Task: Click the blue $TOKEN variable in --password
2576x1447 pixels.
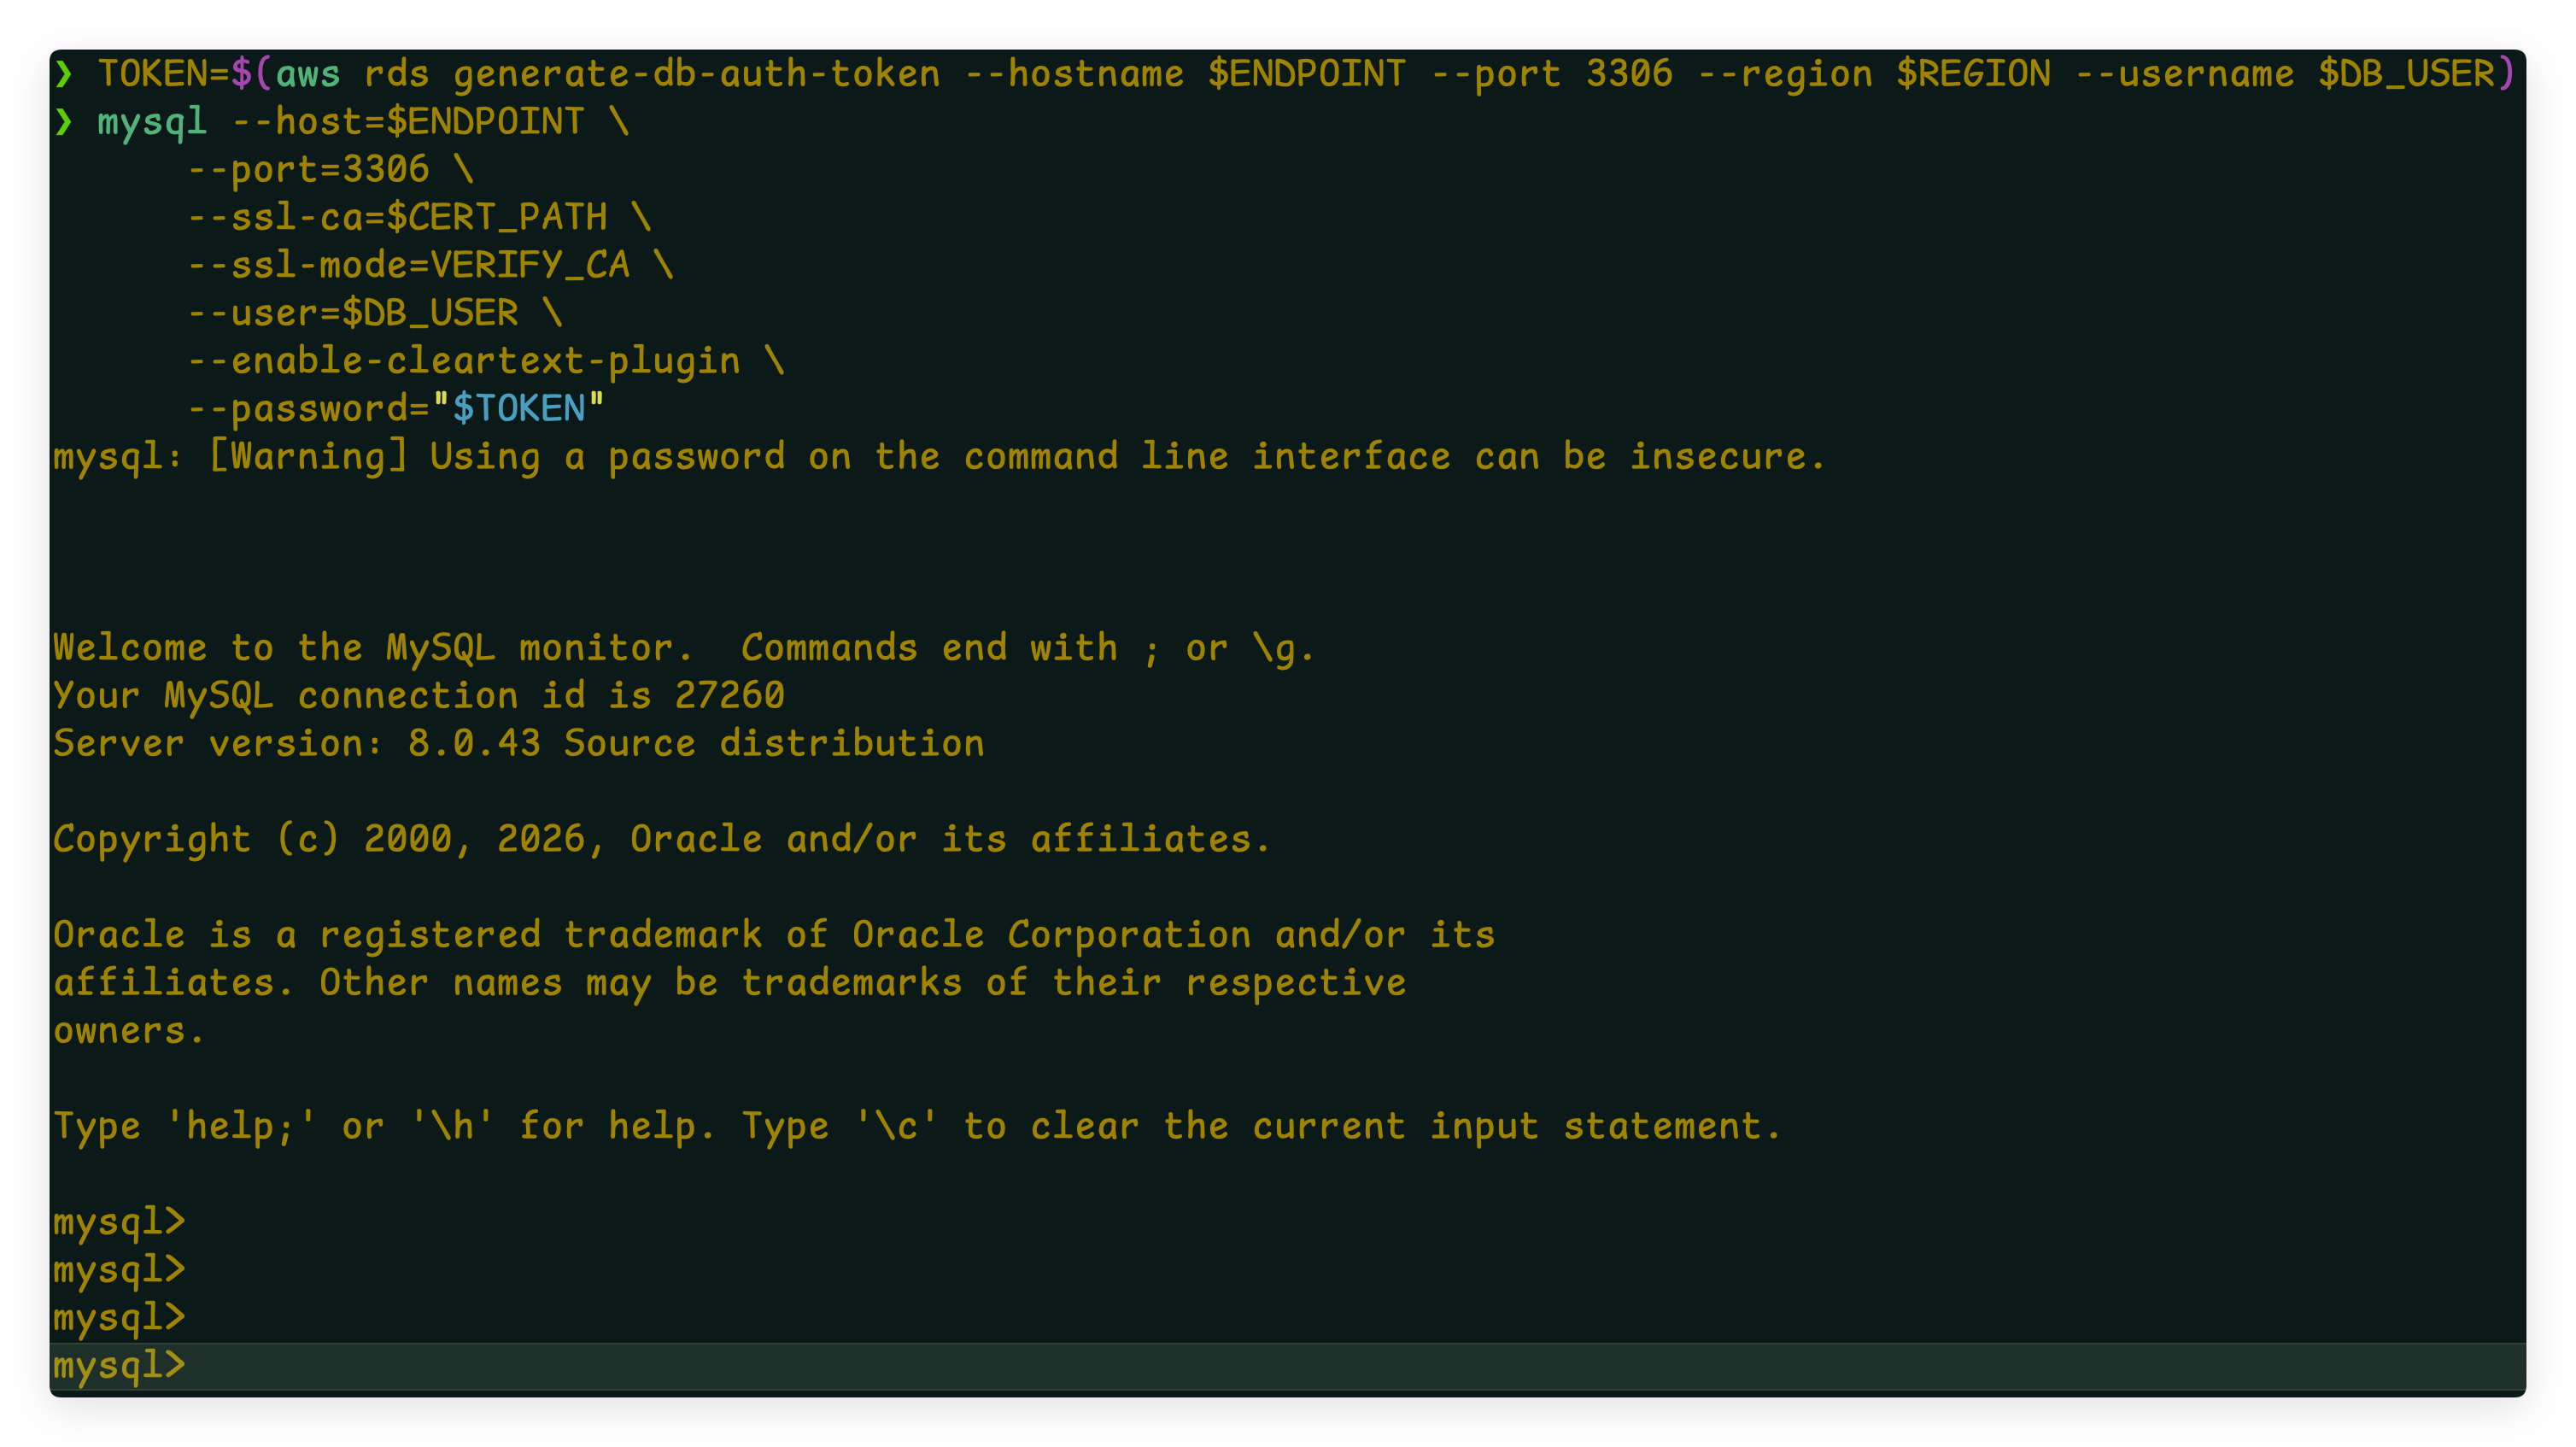Action: [x=518, y=409]
